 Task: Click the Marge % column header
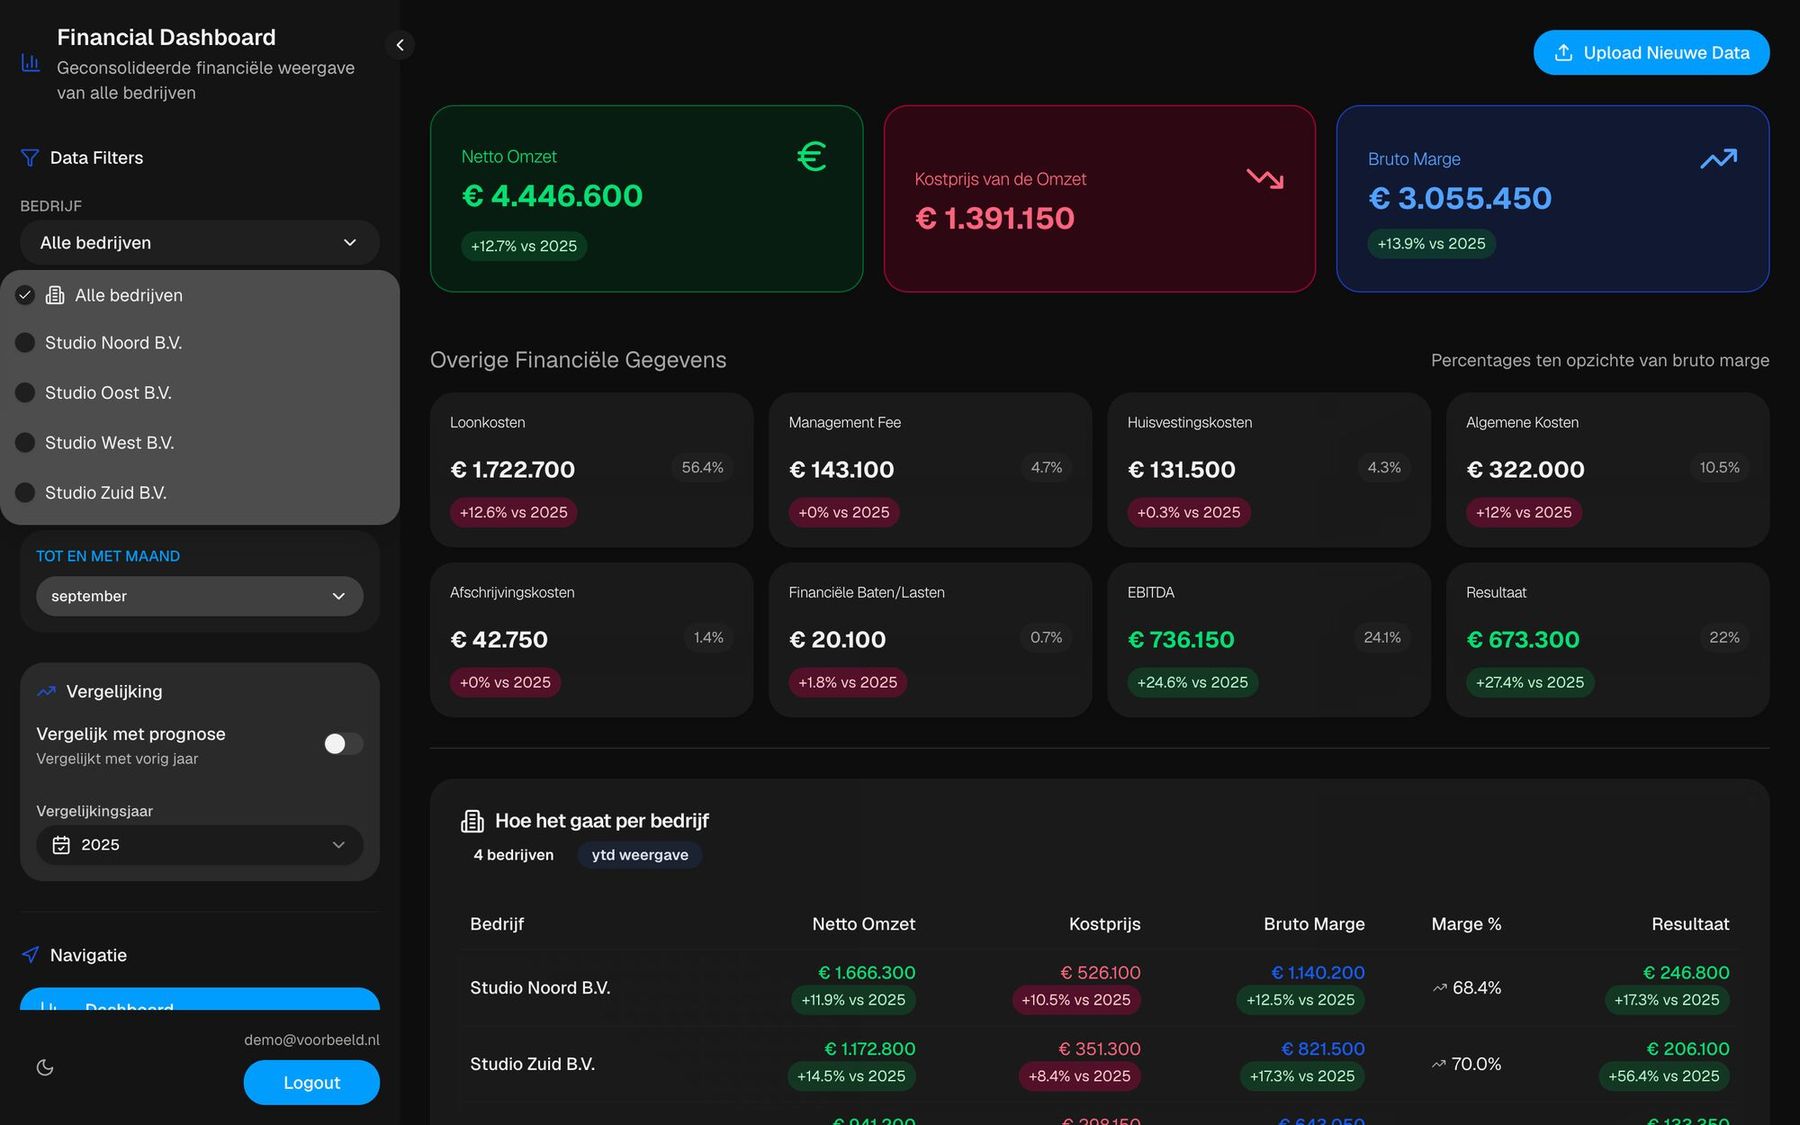coord(1466,924)
